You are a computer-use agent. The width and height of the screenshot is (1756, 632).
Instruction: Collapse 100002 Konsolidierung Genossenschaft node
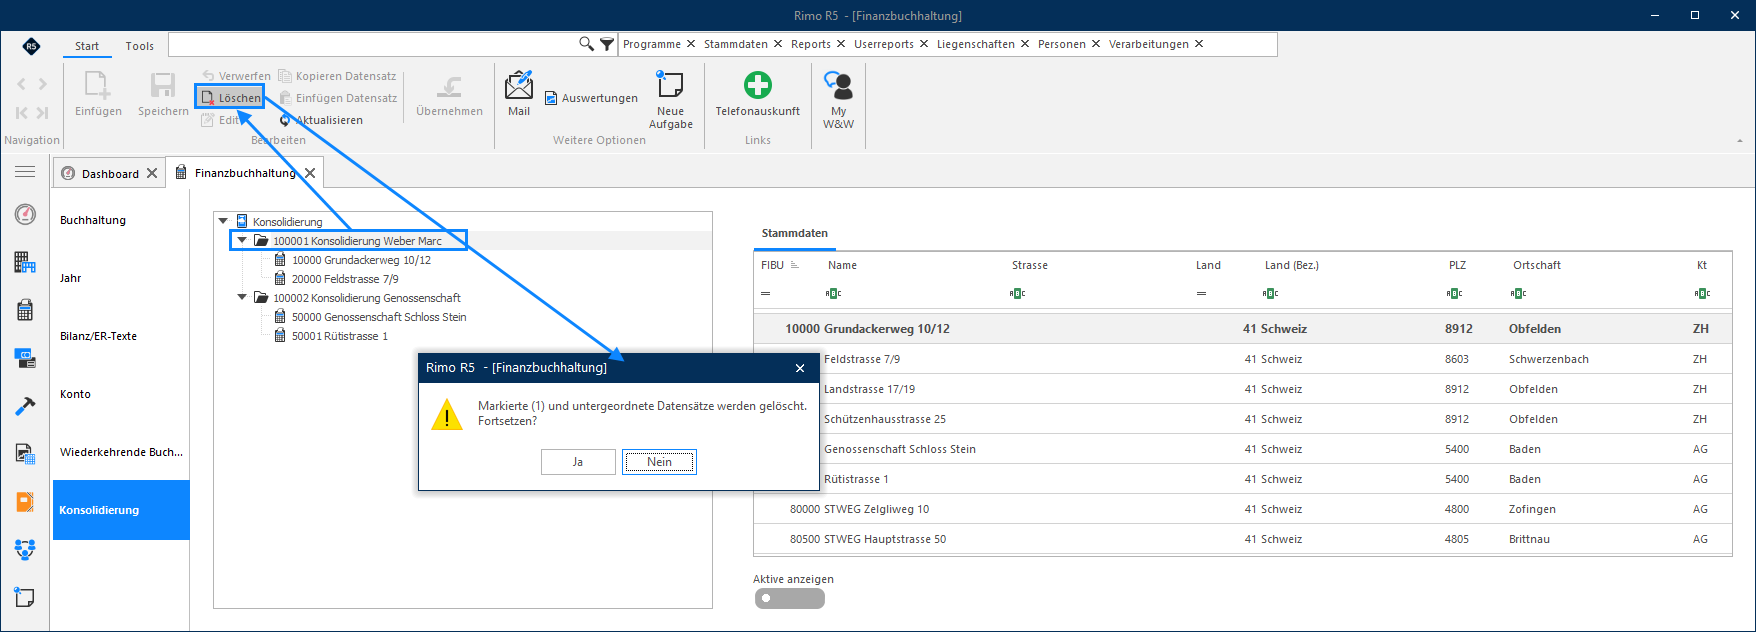(242, 297)
